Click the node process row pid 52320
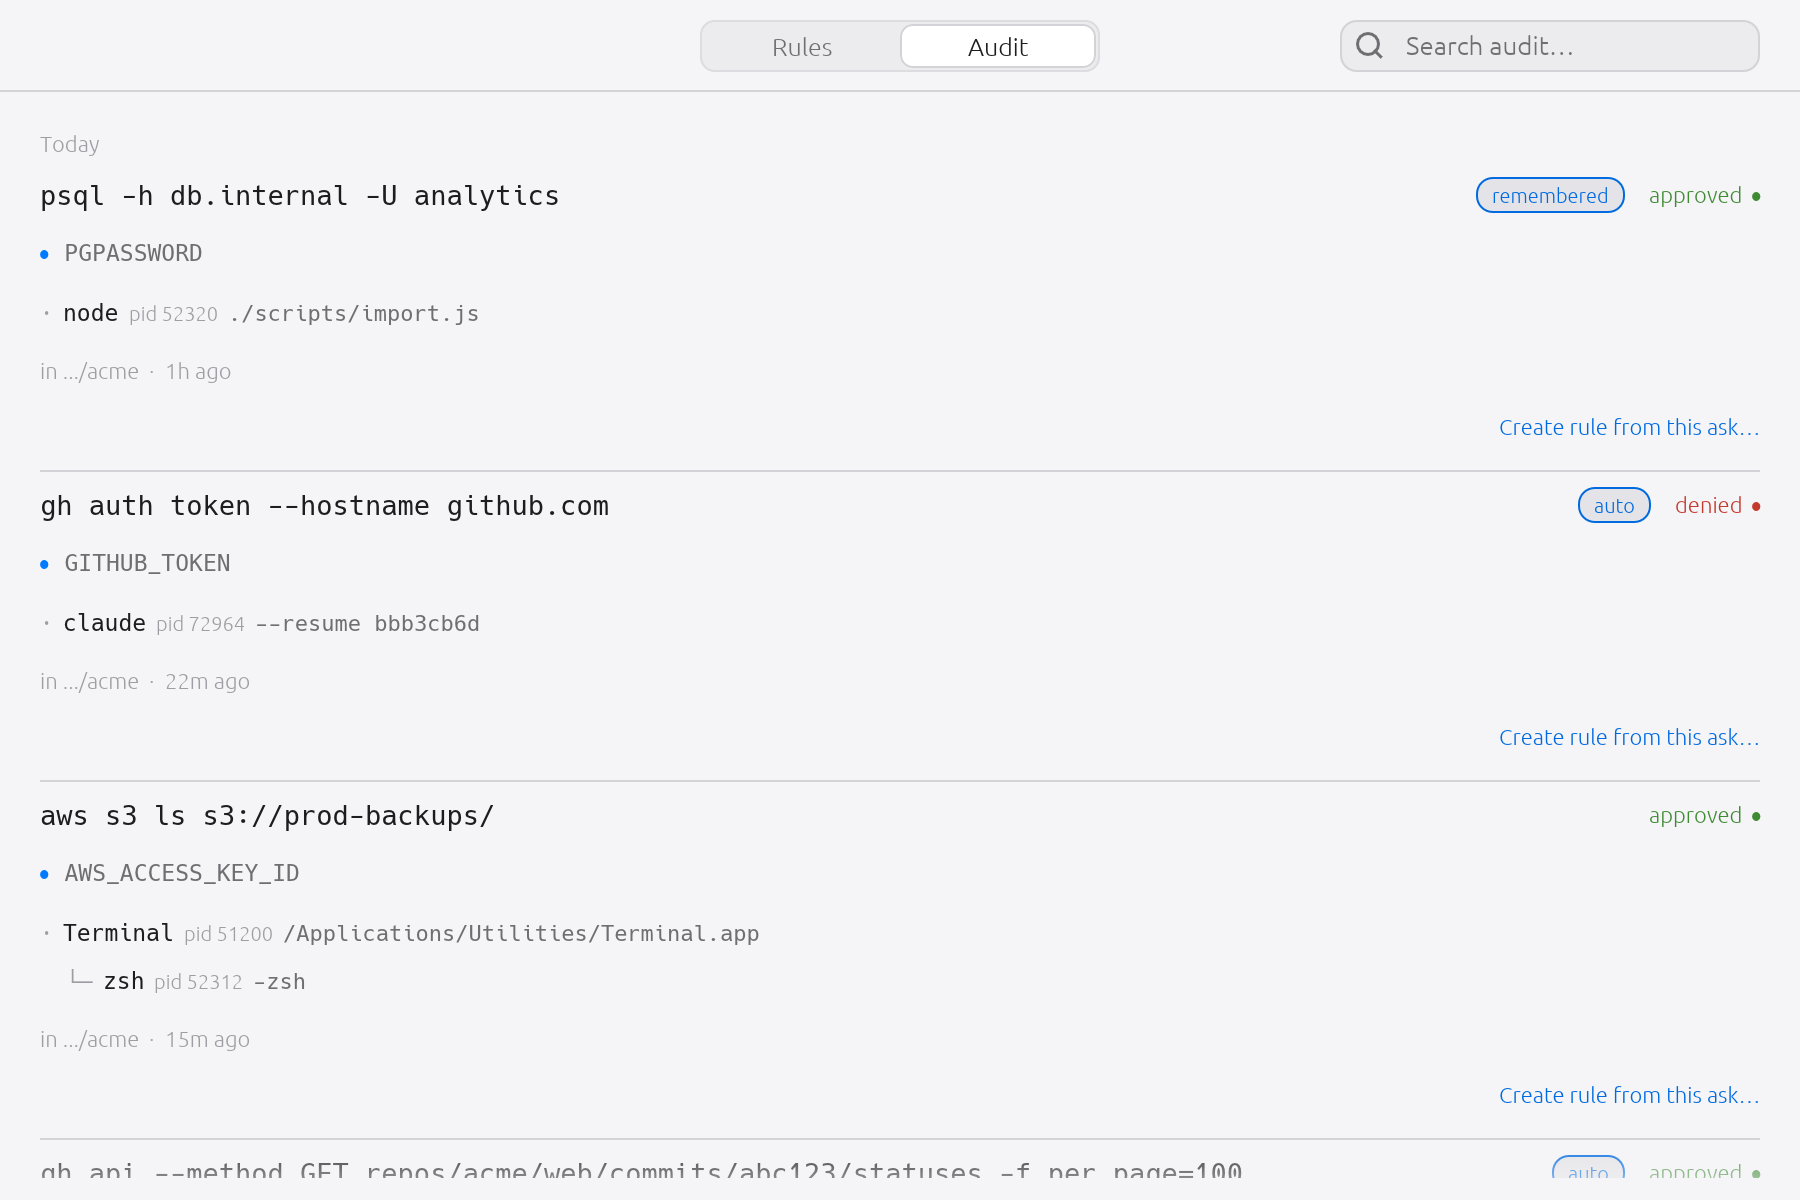Viewport: 1800px width, 1200px height. tap(260, 314)
